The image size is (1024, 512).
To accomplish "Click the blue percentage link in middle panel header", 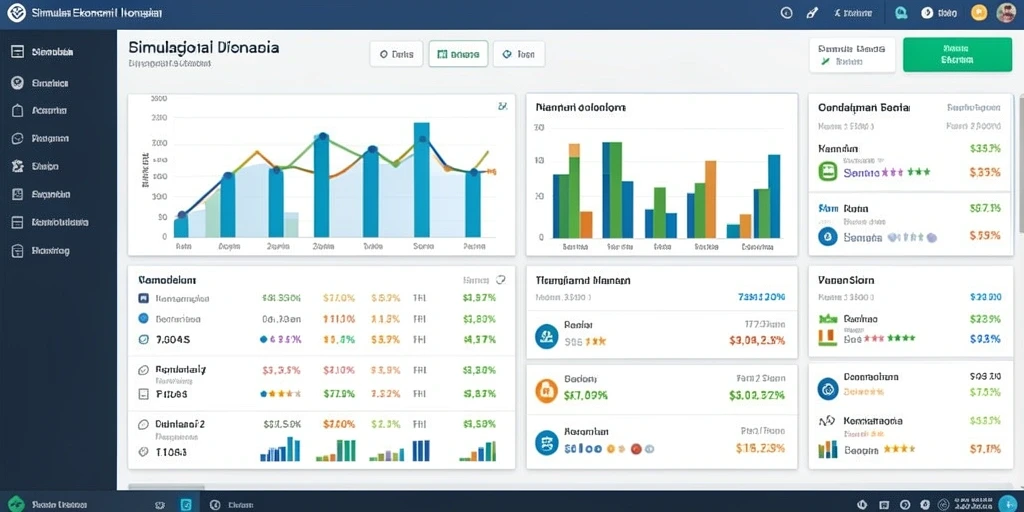I will coord(761,296).
